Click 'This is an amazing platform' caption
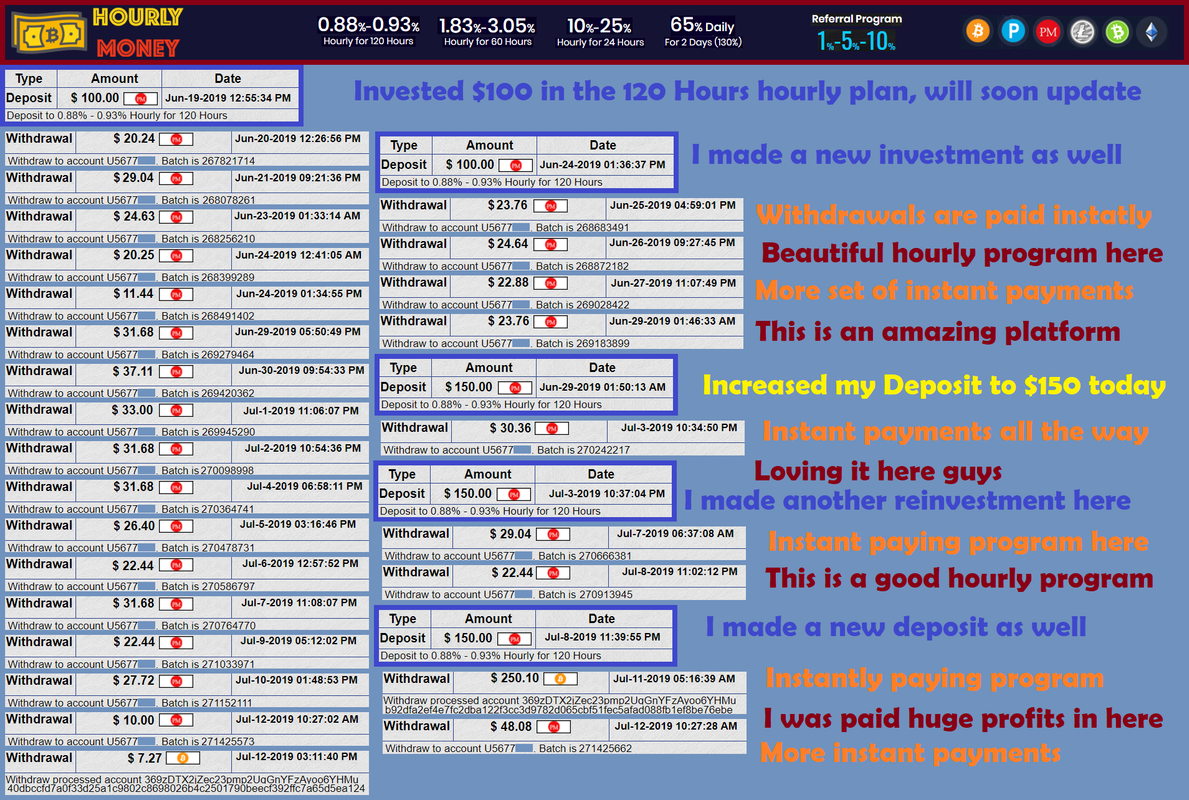1189x800 pixels. point(938,331)
